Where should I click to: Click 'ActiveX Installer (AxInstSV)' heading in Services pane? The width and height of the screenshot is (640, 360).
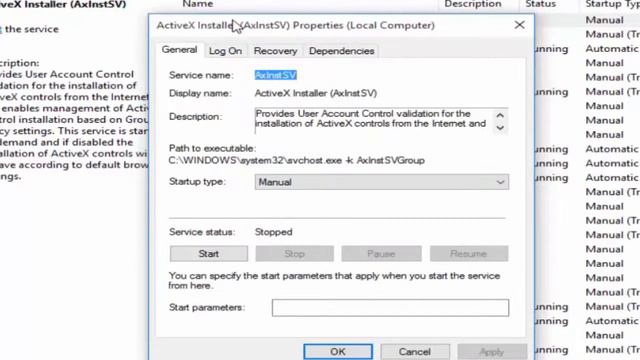tap(63, 4)
